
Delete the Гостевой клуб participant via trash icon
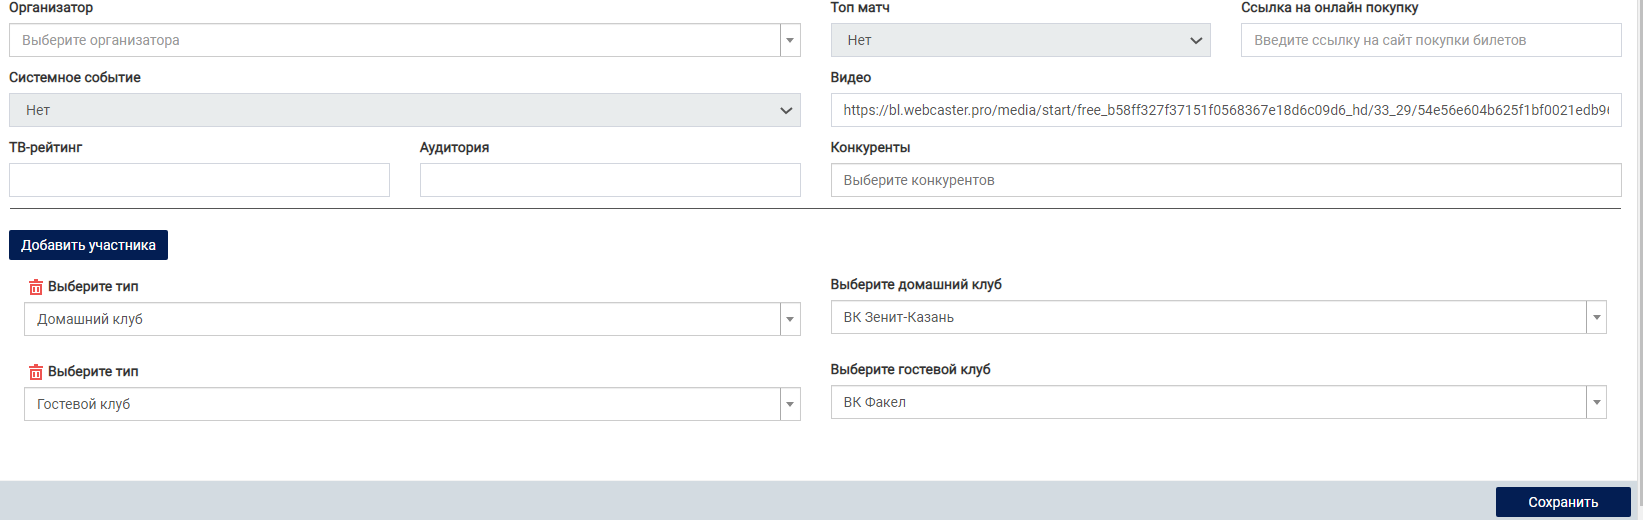(36, 372)
